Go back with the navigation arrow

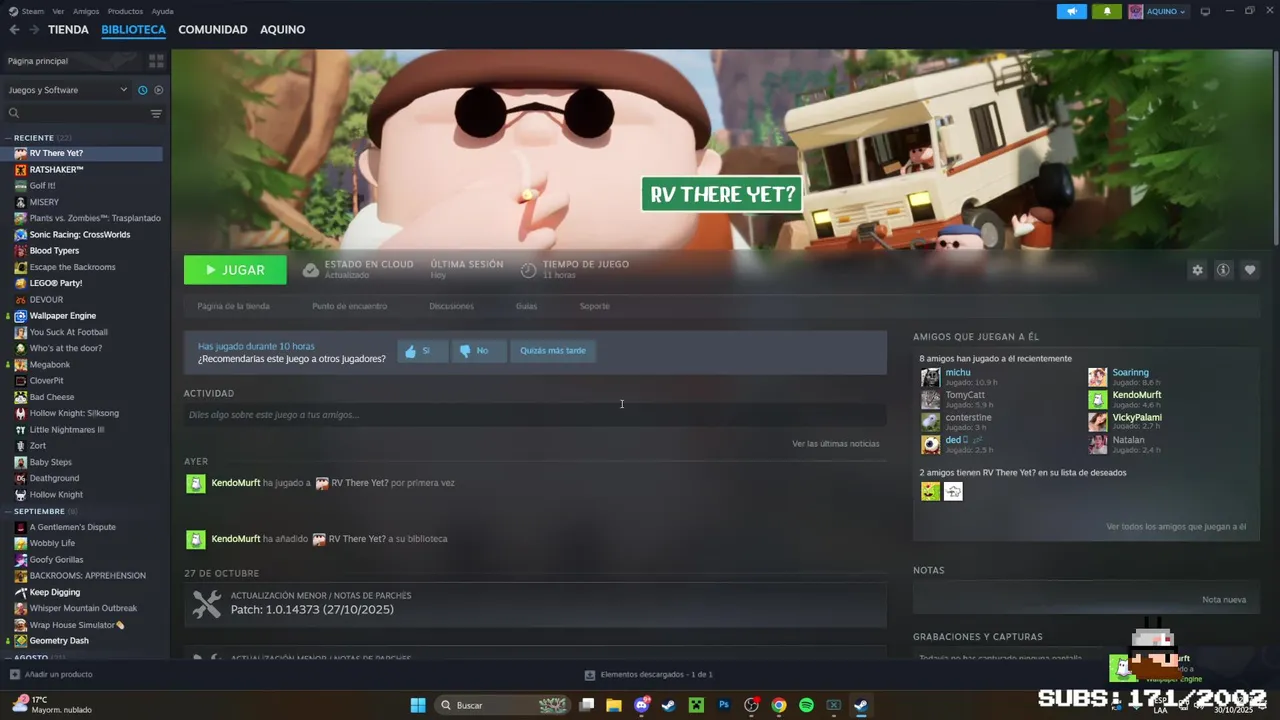coord(14,30)
